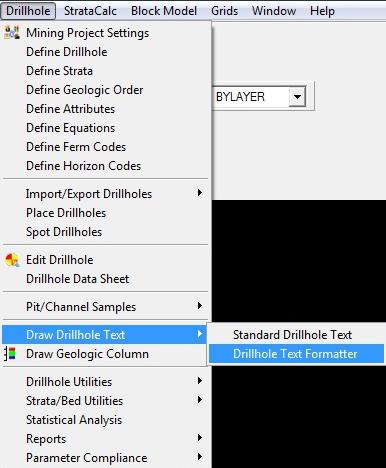Select Drillhole Text Formatter
This screenshot has height=468, width=386.
pos(296,354)
